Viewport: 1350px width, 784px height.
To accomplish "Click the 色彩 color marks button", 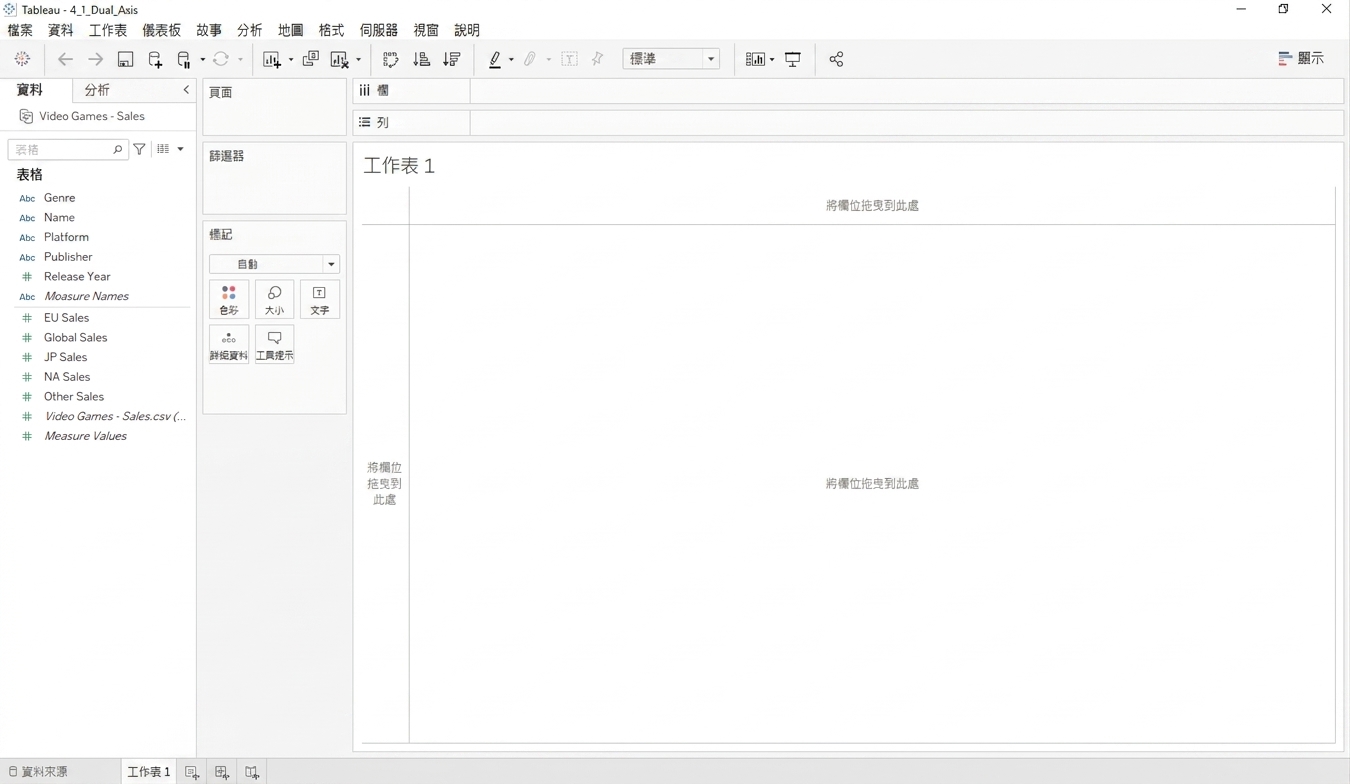I will point(229,300).
